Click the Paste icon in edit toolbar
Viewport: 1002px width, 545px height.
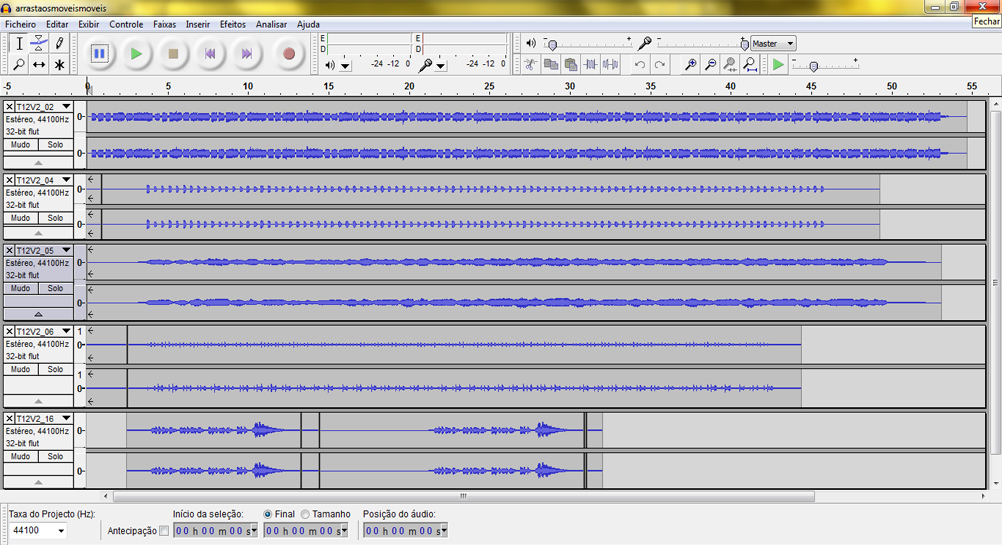point(571,65)
